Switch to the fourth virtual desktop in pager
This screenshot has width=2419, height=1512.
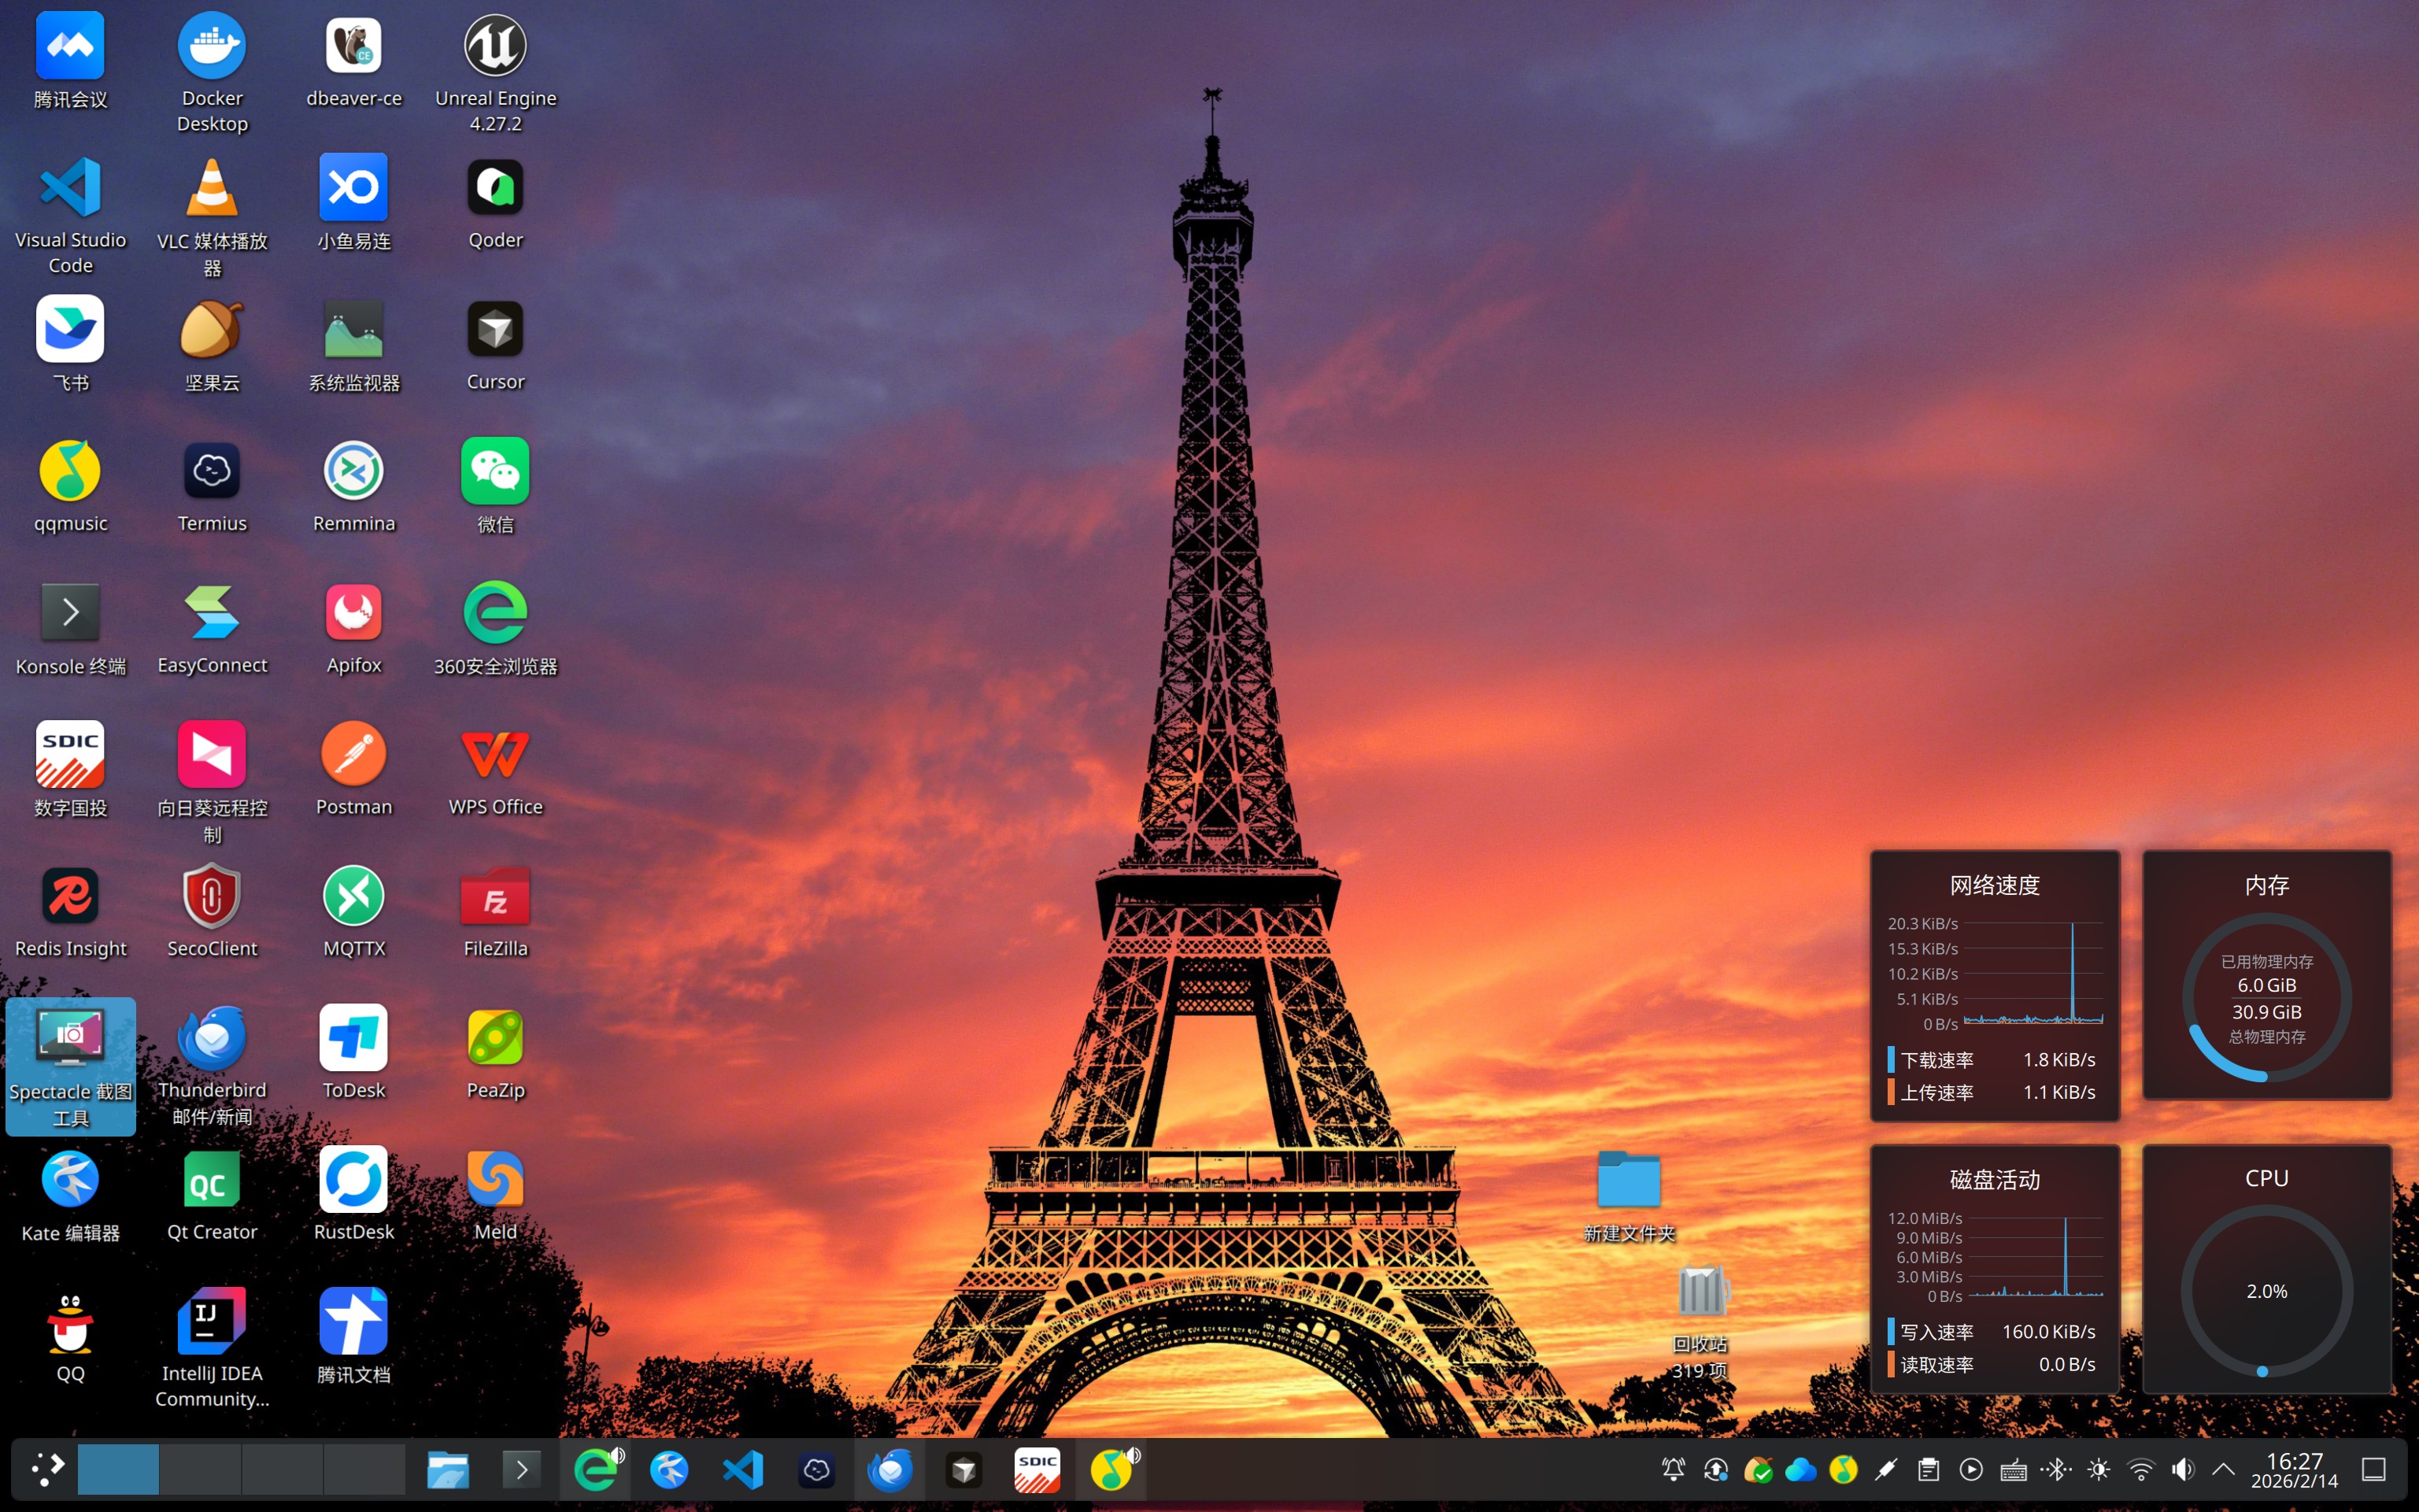(364, 1468)
